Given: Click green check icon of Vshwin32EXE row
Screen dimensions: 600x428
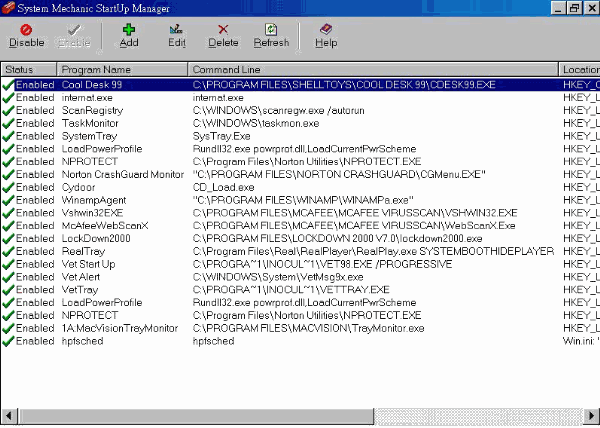Looking at the screenshot, I should (8, 213).
